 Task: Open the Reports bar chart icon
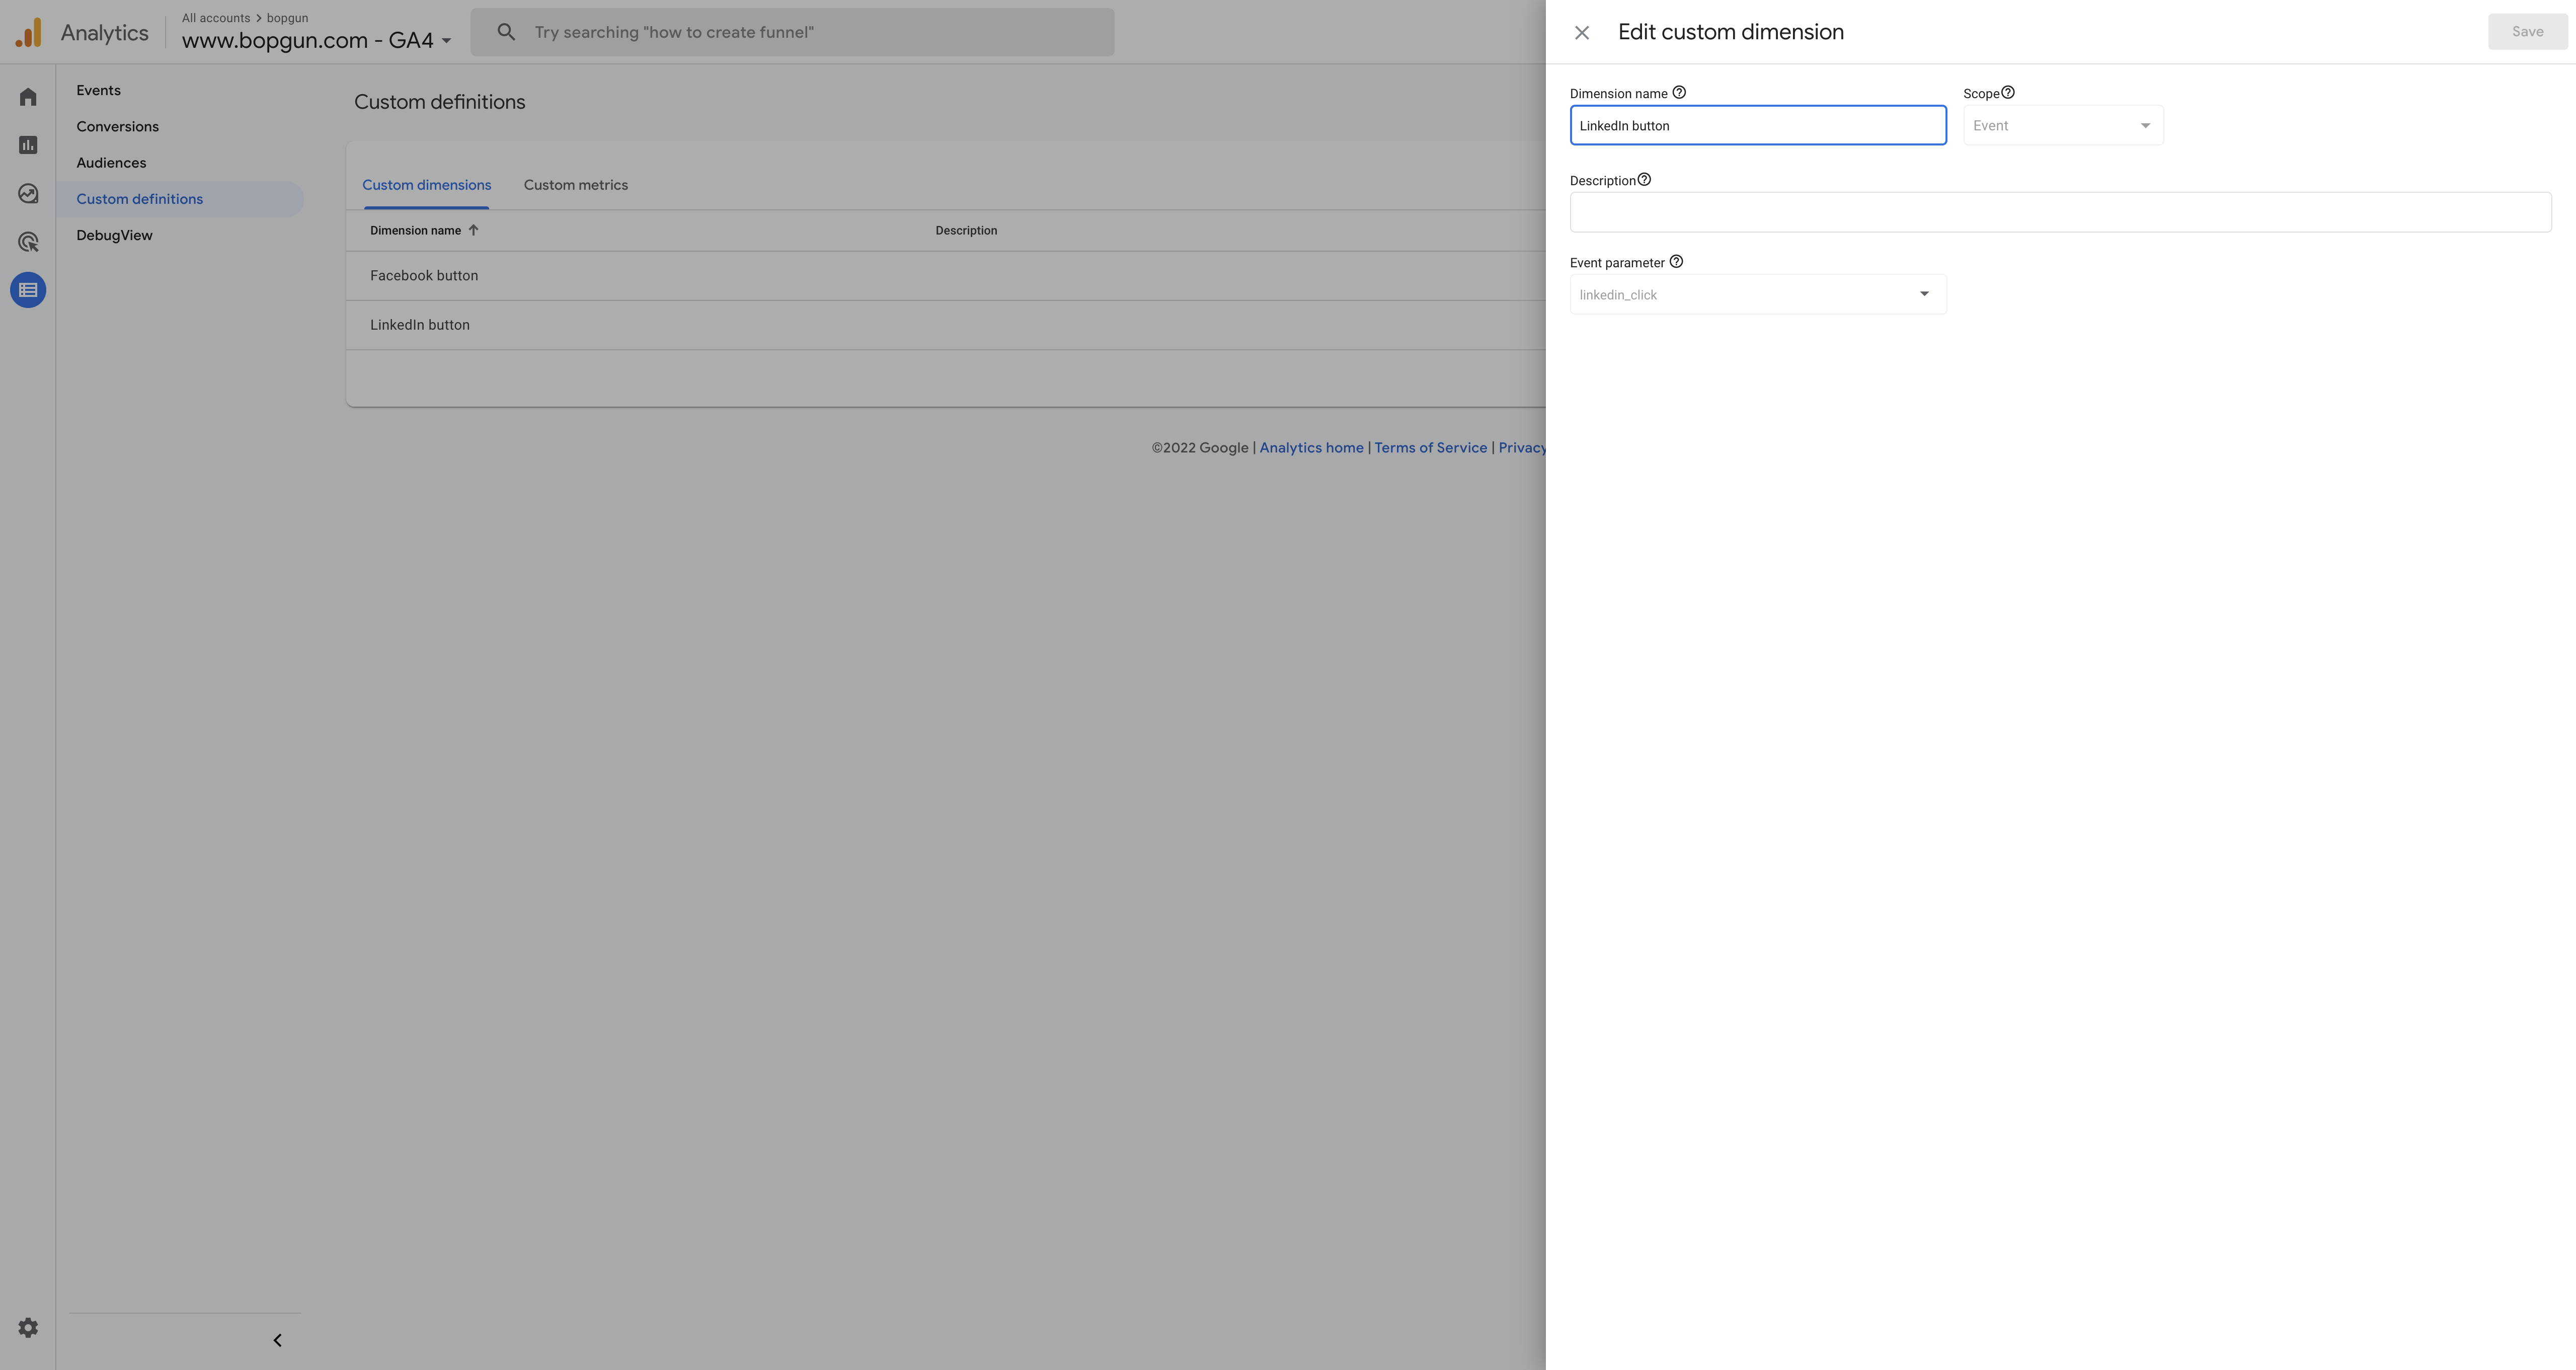click(x=28, y=145)
